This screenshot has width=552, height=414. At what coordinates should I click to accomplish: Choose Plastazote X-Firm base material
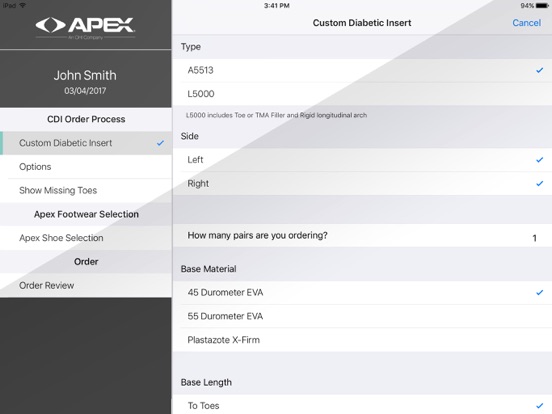pos(362,340)
